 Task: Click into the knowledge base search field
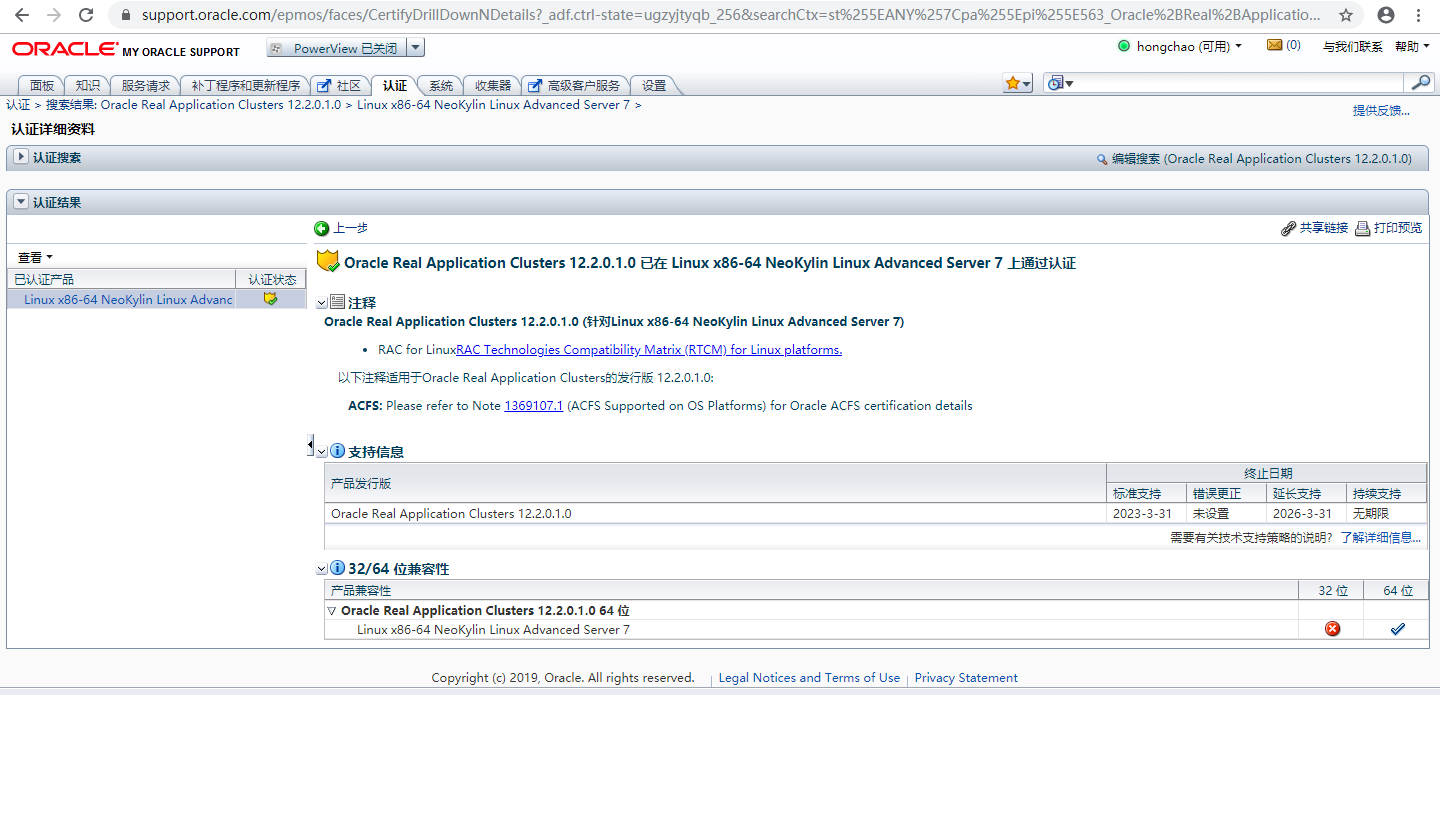[x=1240, y=84]
